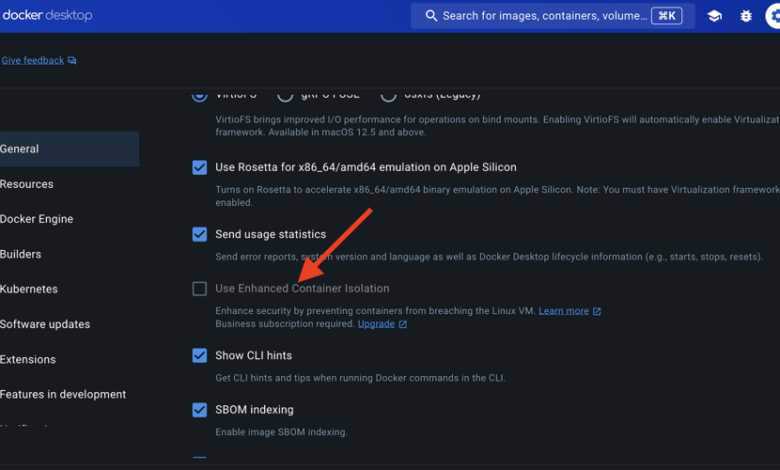
Task: Click 'Turns on Rosetta to accelerate' description
Action: (497, 196)
